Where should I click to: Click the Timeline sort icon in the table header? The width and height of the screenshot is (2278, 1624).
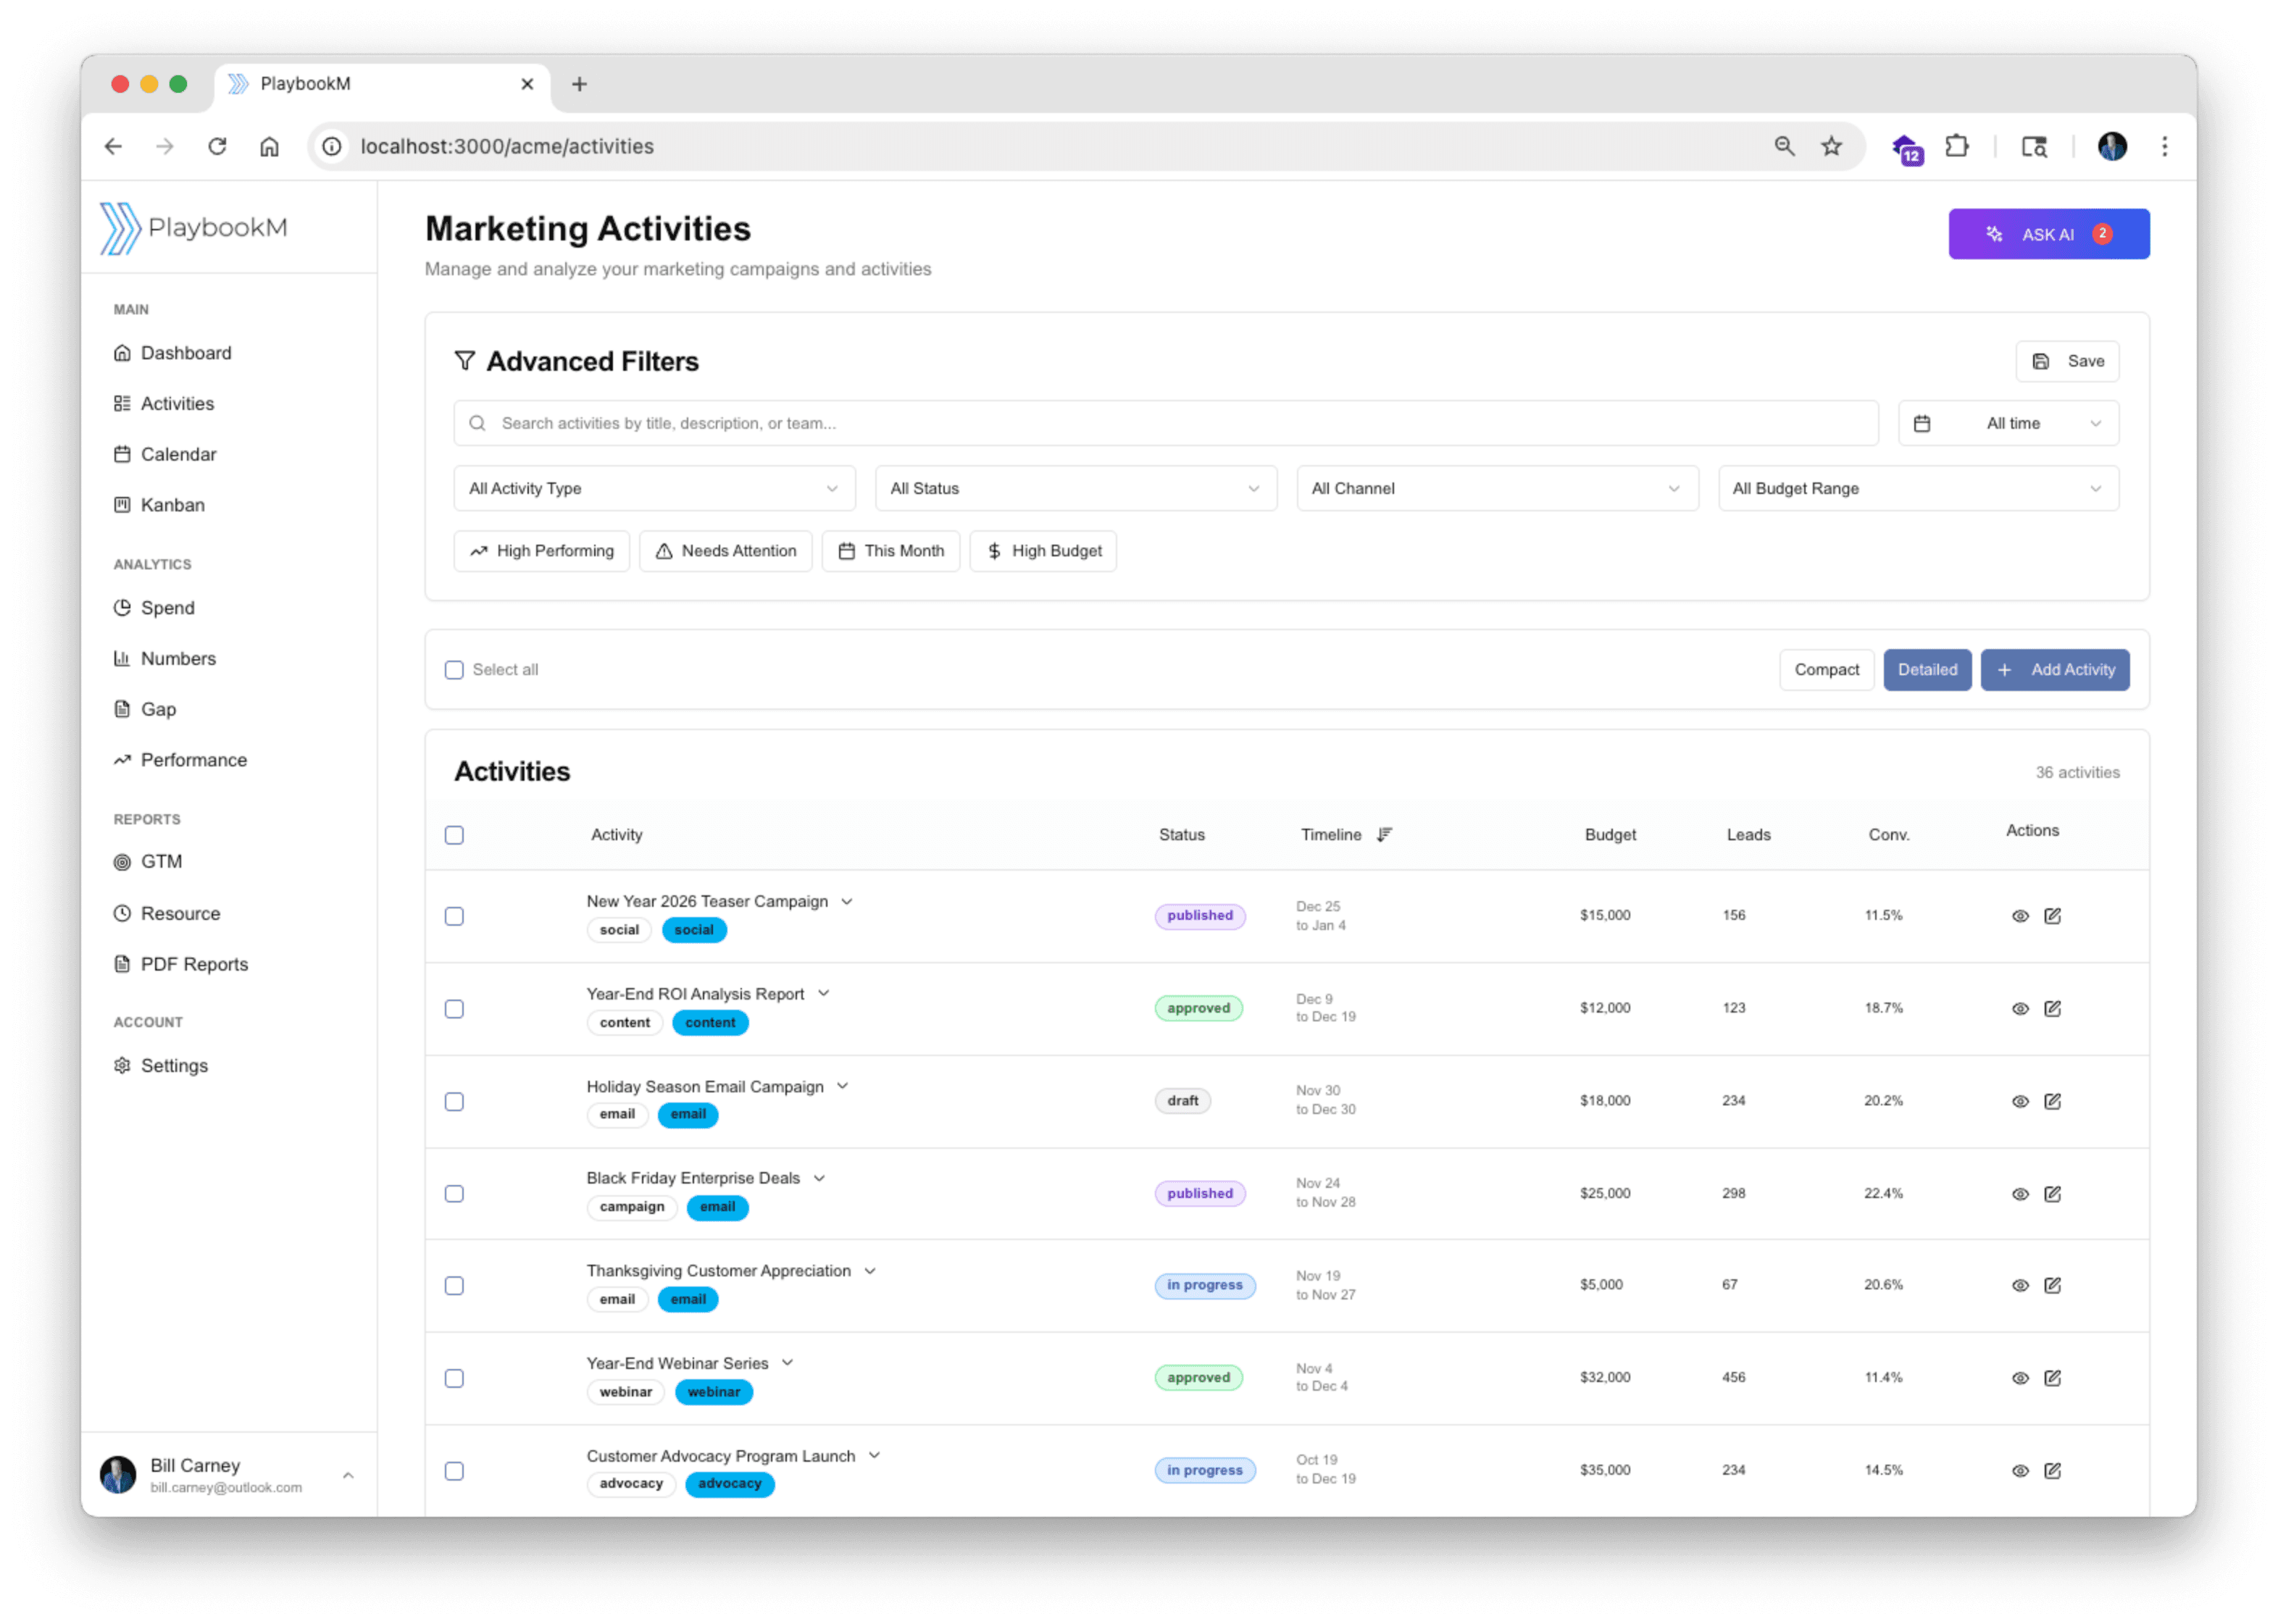coord(1384,835)
